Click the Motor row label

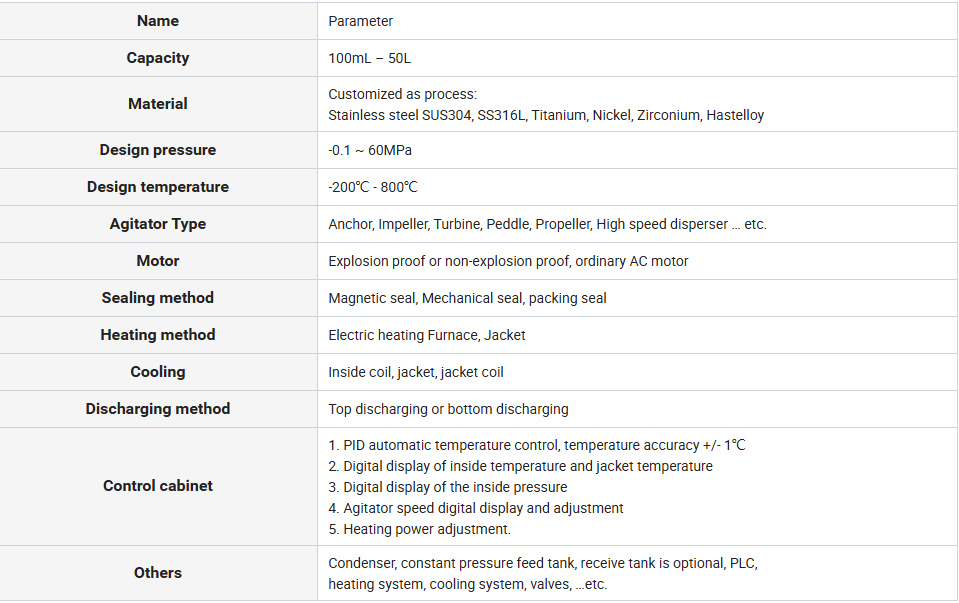click(x=158, y=261)
